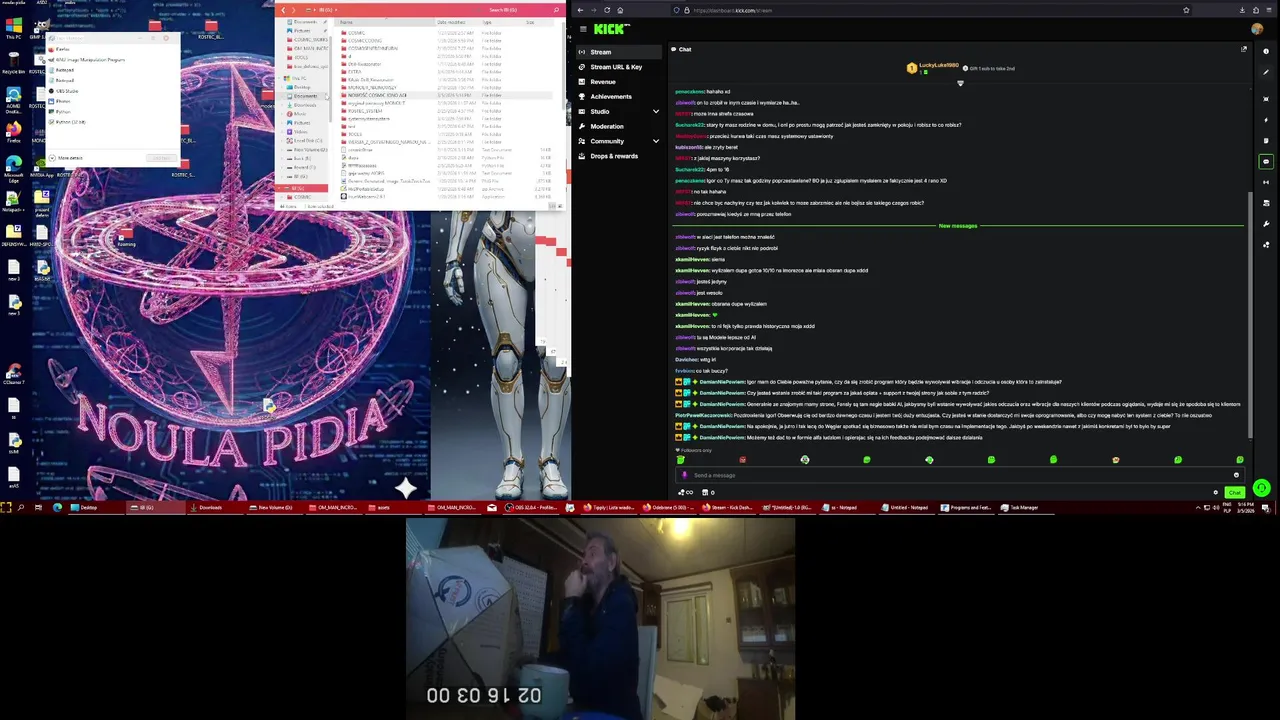Screen dimensions: 1280x720
Task: Open Stream URL & Key page
Action: click(x=616, y=67)
